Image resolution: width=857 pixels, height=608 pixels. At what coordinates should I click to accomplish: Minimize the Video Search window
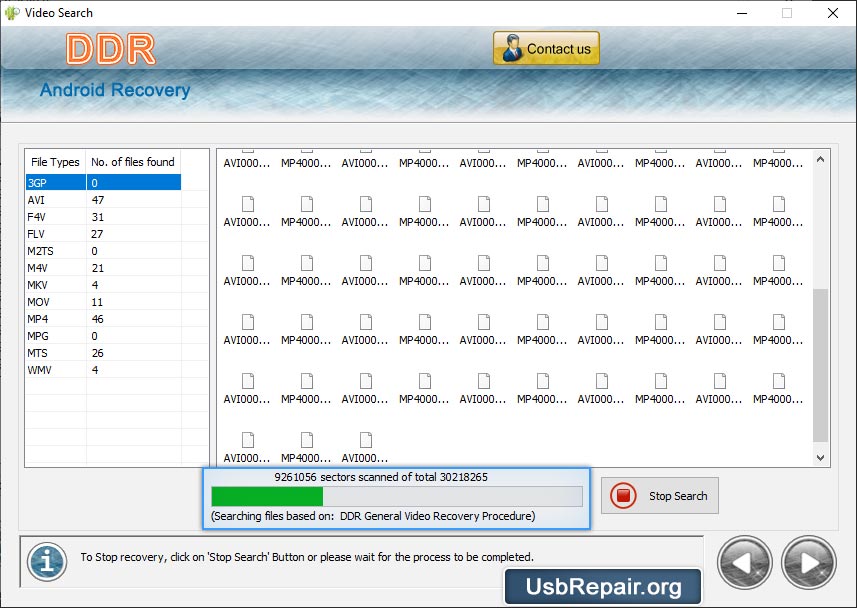742,13
